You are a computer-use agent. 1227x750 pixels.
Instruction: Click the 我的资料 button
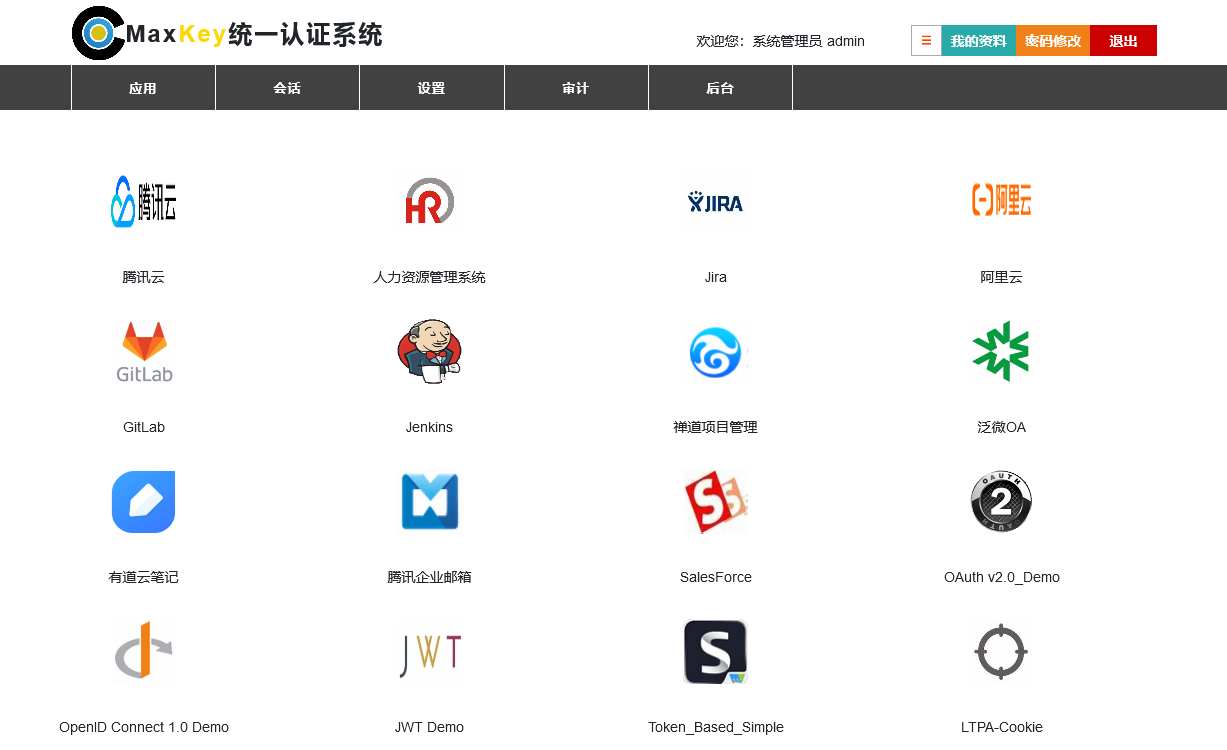978,41
